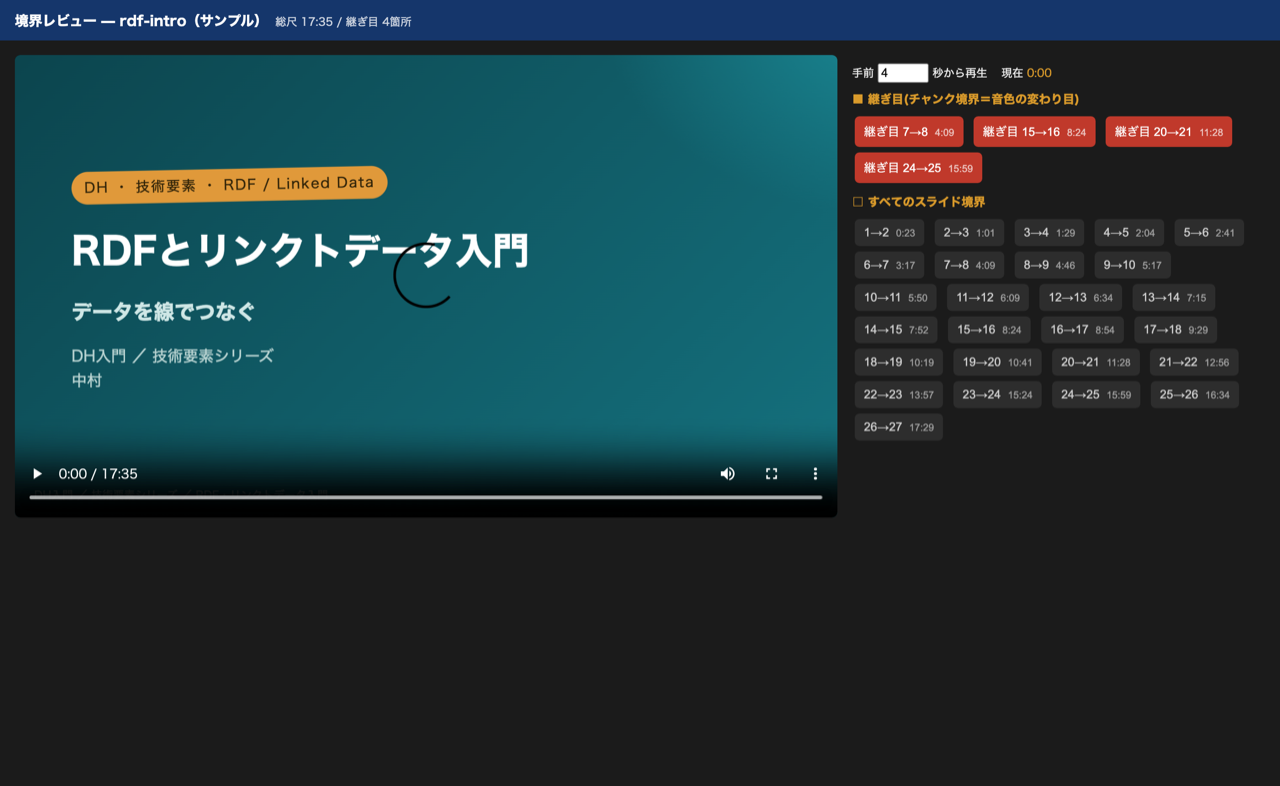Focus the seconds-before input field
The width and height of the screenshot is (1280, 786).
pos(903,73)
